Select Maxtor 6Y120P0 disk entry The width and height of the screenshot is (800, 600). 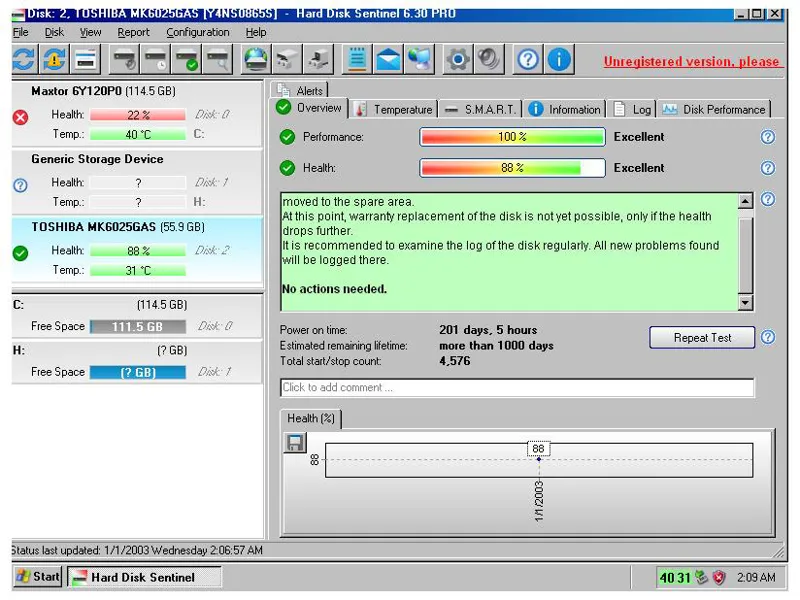137,113
